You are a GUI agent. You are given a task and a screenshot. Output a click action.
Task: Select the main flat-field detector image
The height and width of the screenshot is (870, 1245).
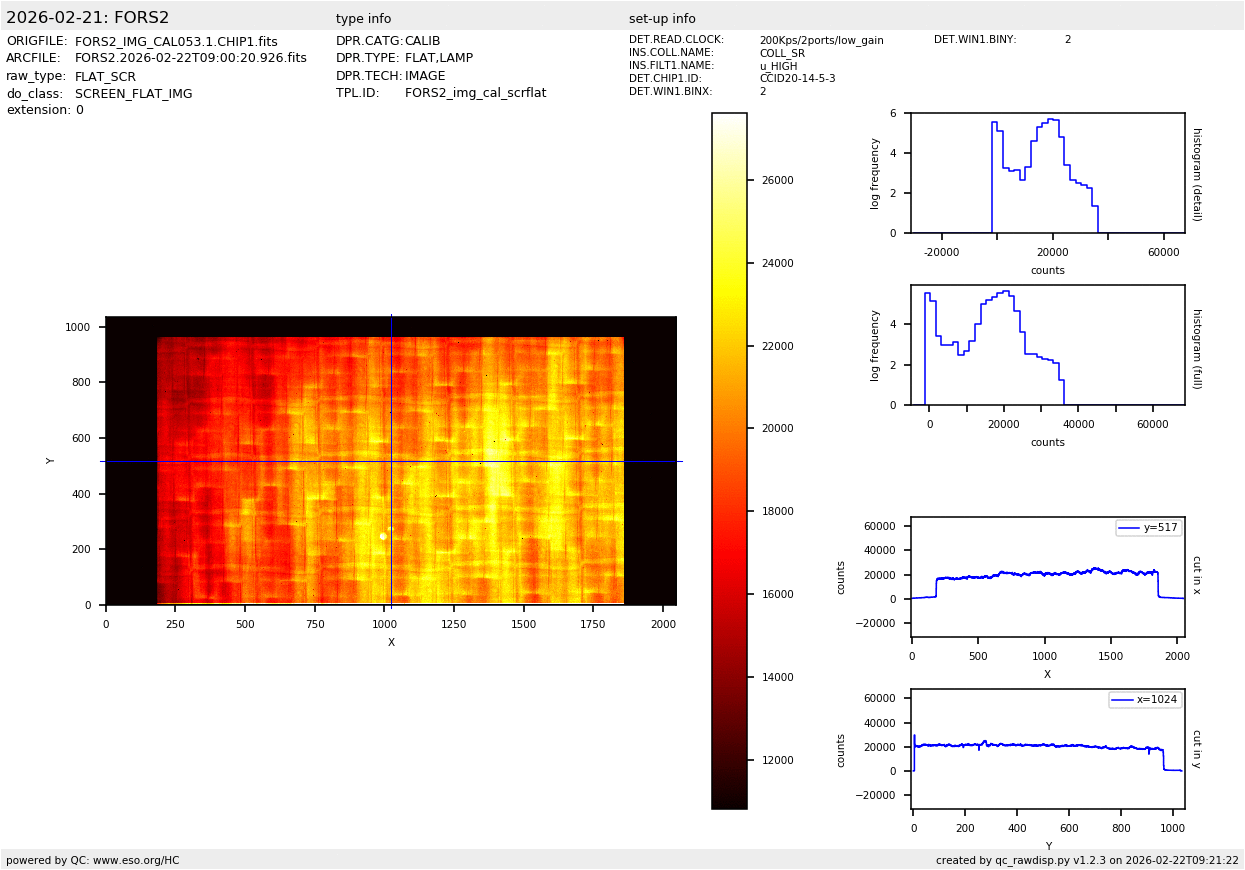[x=390, y=470]
